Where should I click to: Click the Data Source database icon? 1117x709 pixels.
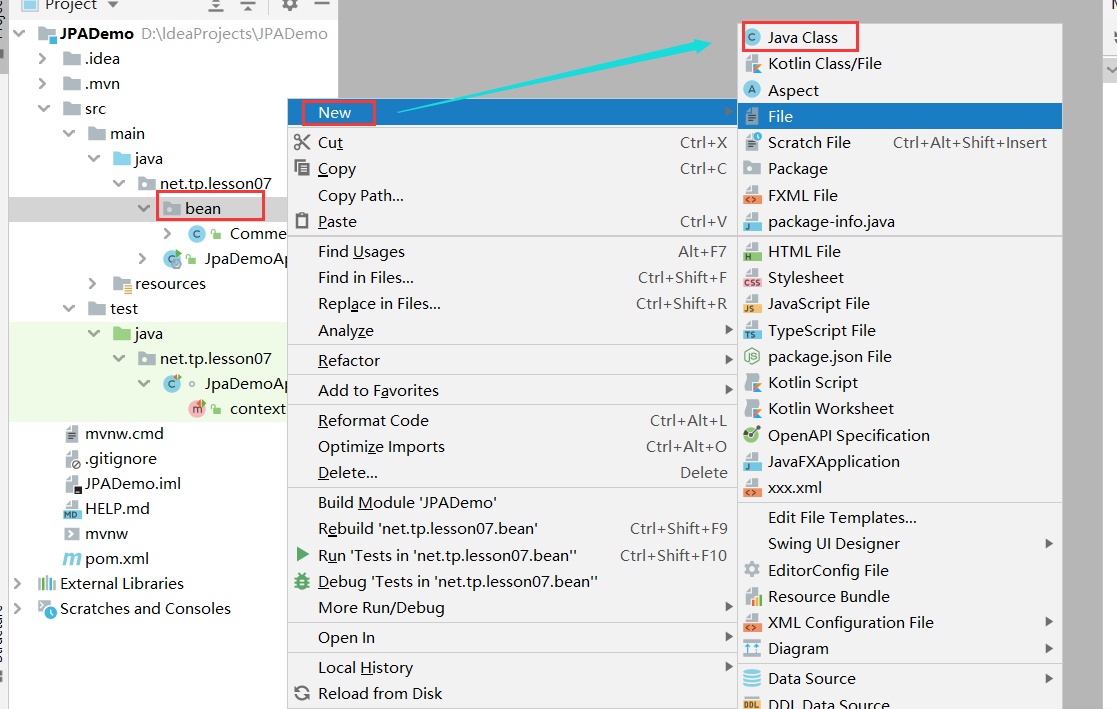click(x=752, y=678)
